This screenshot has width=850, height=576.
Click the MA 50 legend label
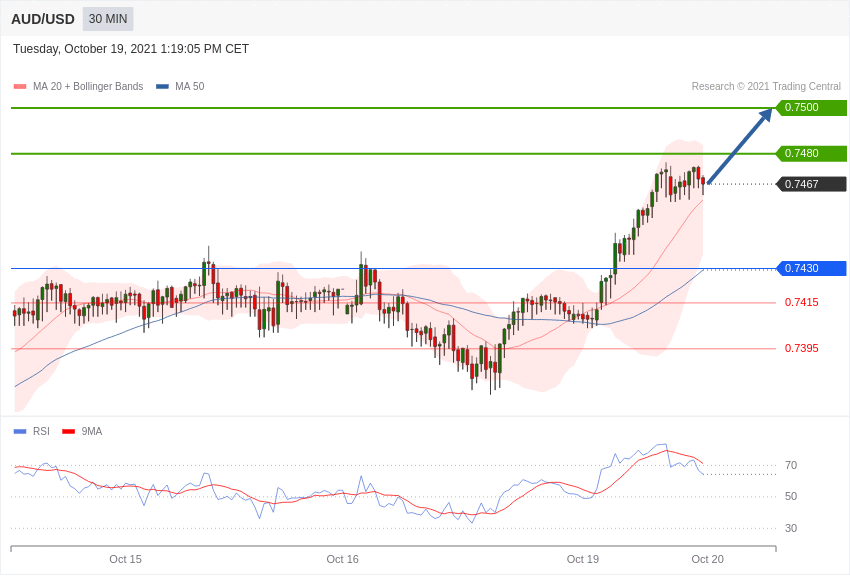click(x=190, y=86)
